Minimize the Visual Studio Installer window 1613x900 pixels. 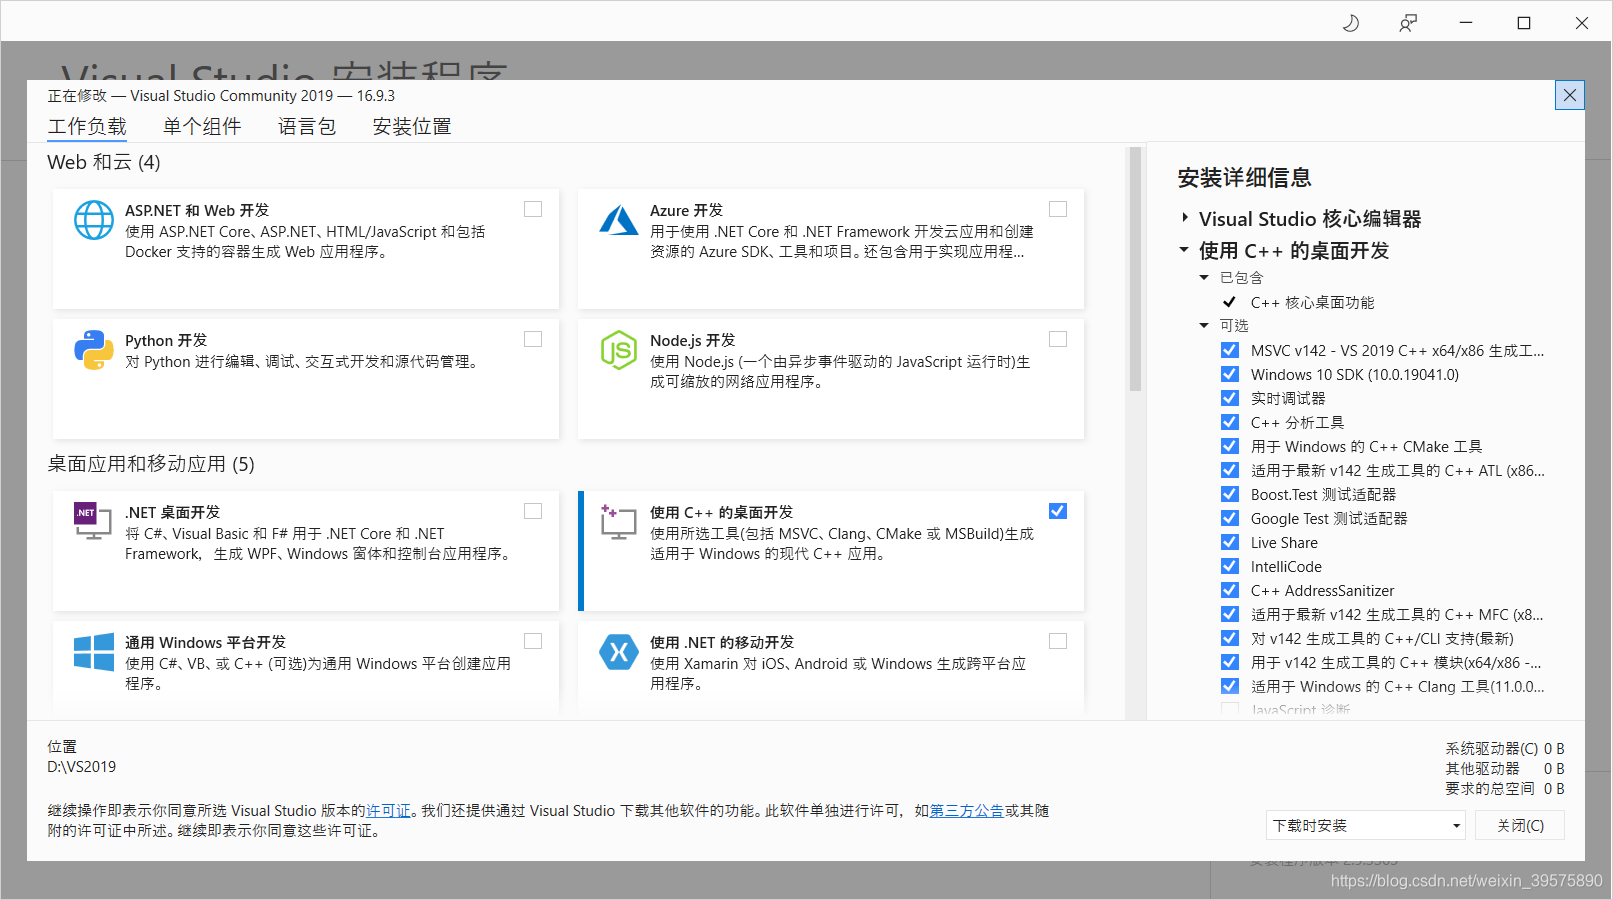point(1466,22)
